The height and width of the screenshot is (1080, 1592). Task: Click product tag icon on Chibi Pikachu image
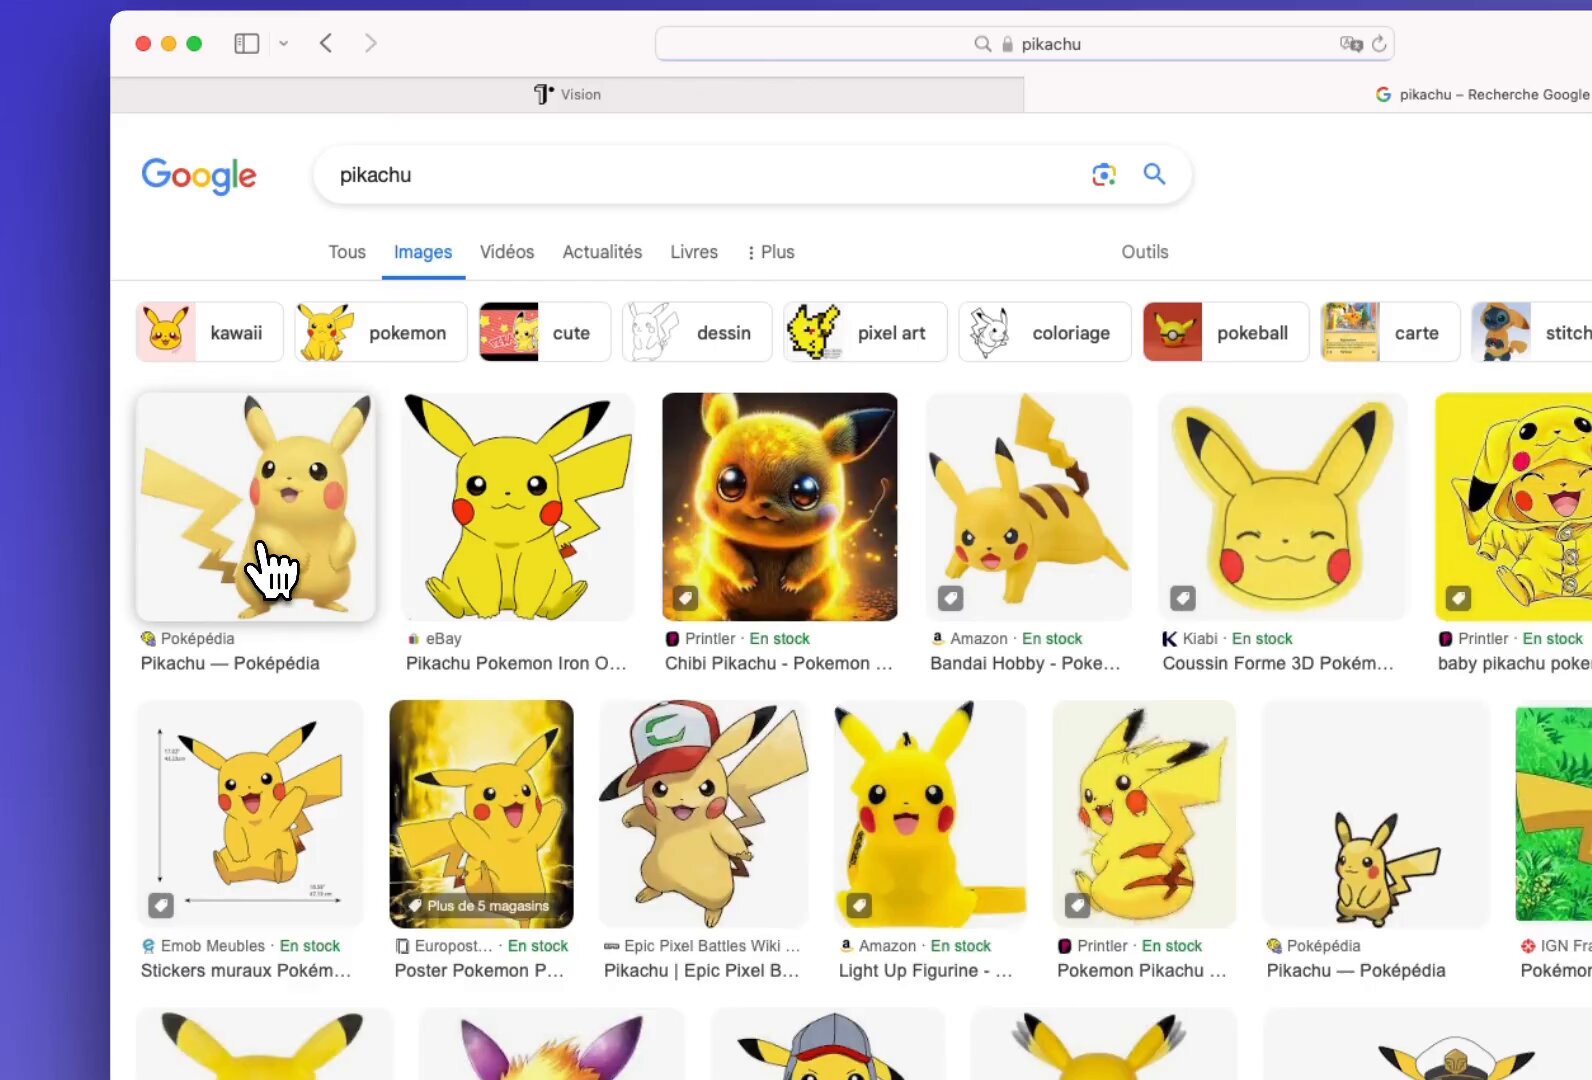tap(685, 599)
